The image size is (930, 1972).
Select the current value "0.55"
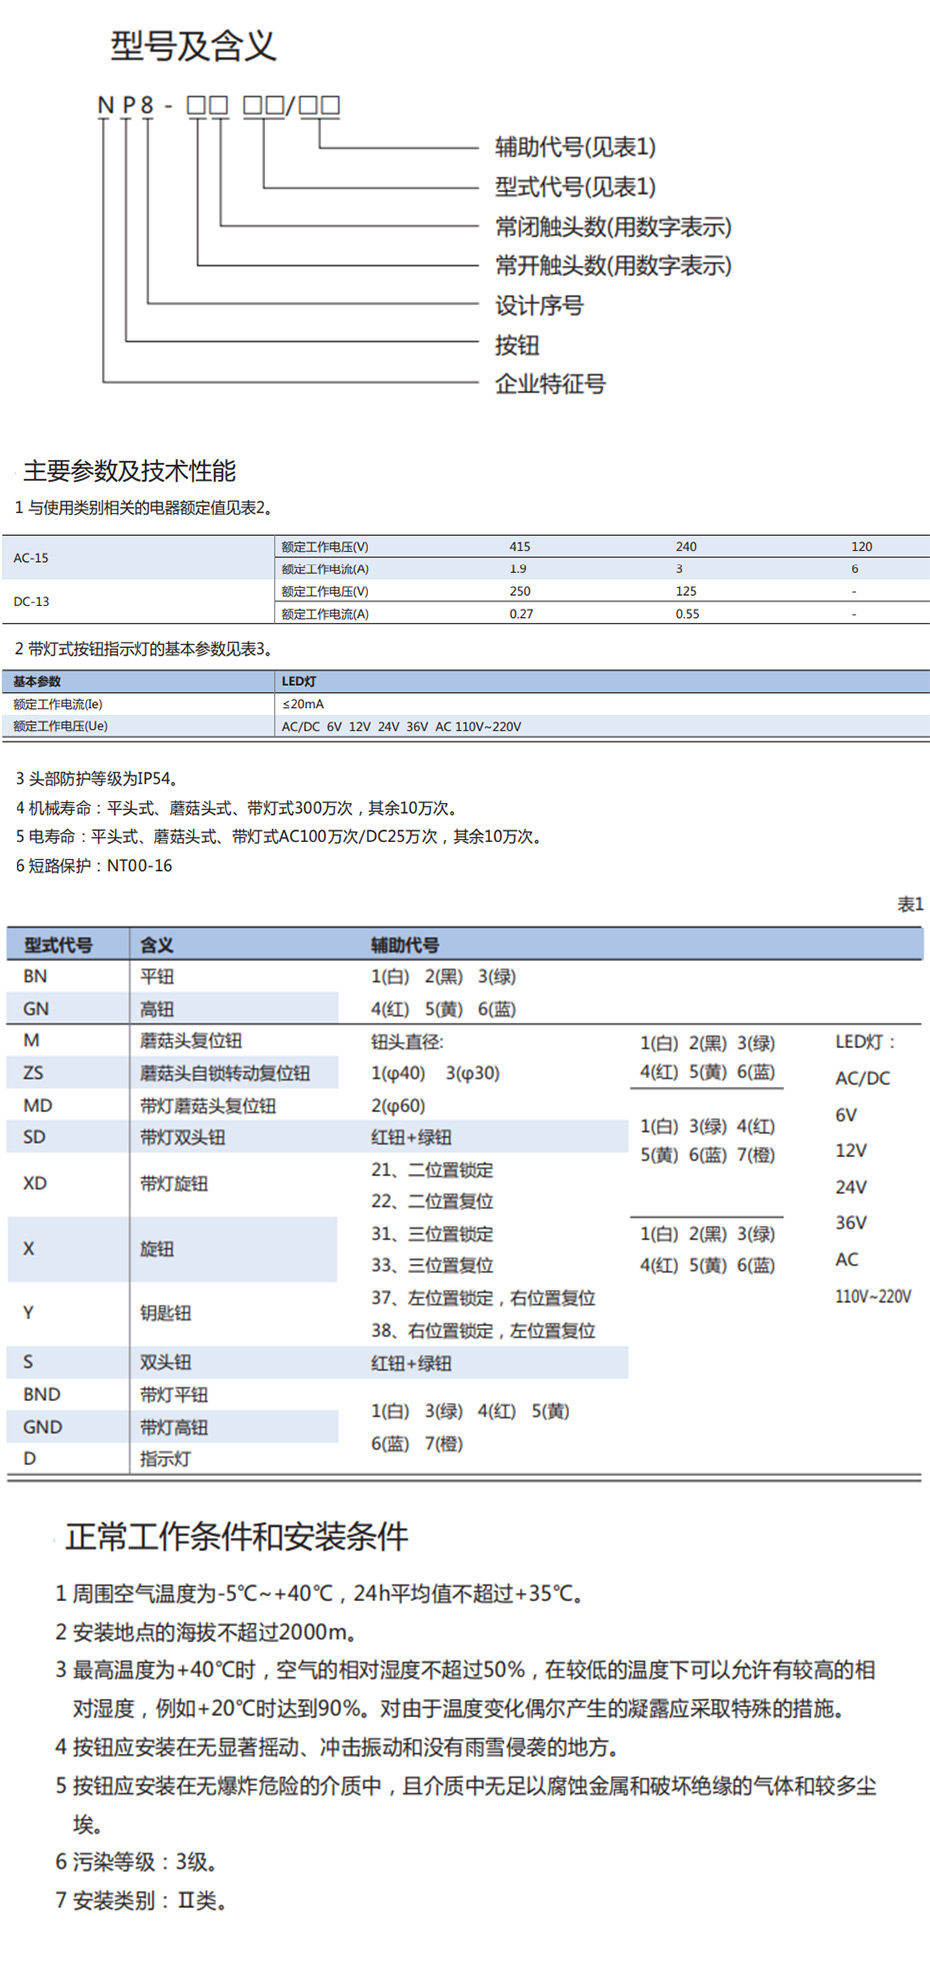(687, 614)
